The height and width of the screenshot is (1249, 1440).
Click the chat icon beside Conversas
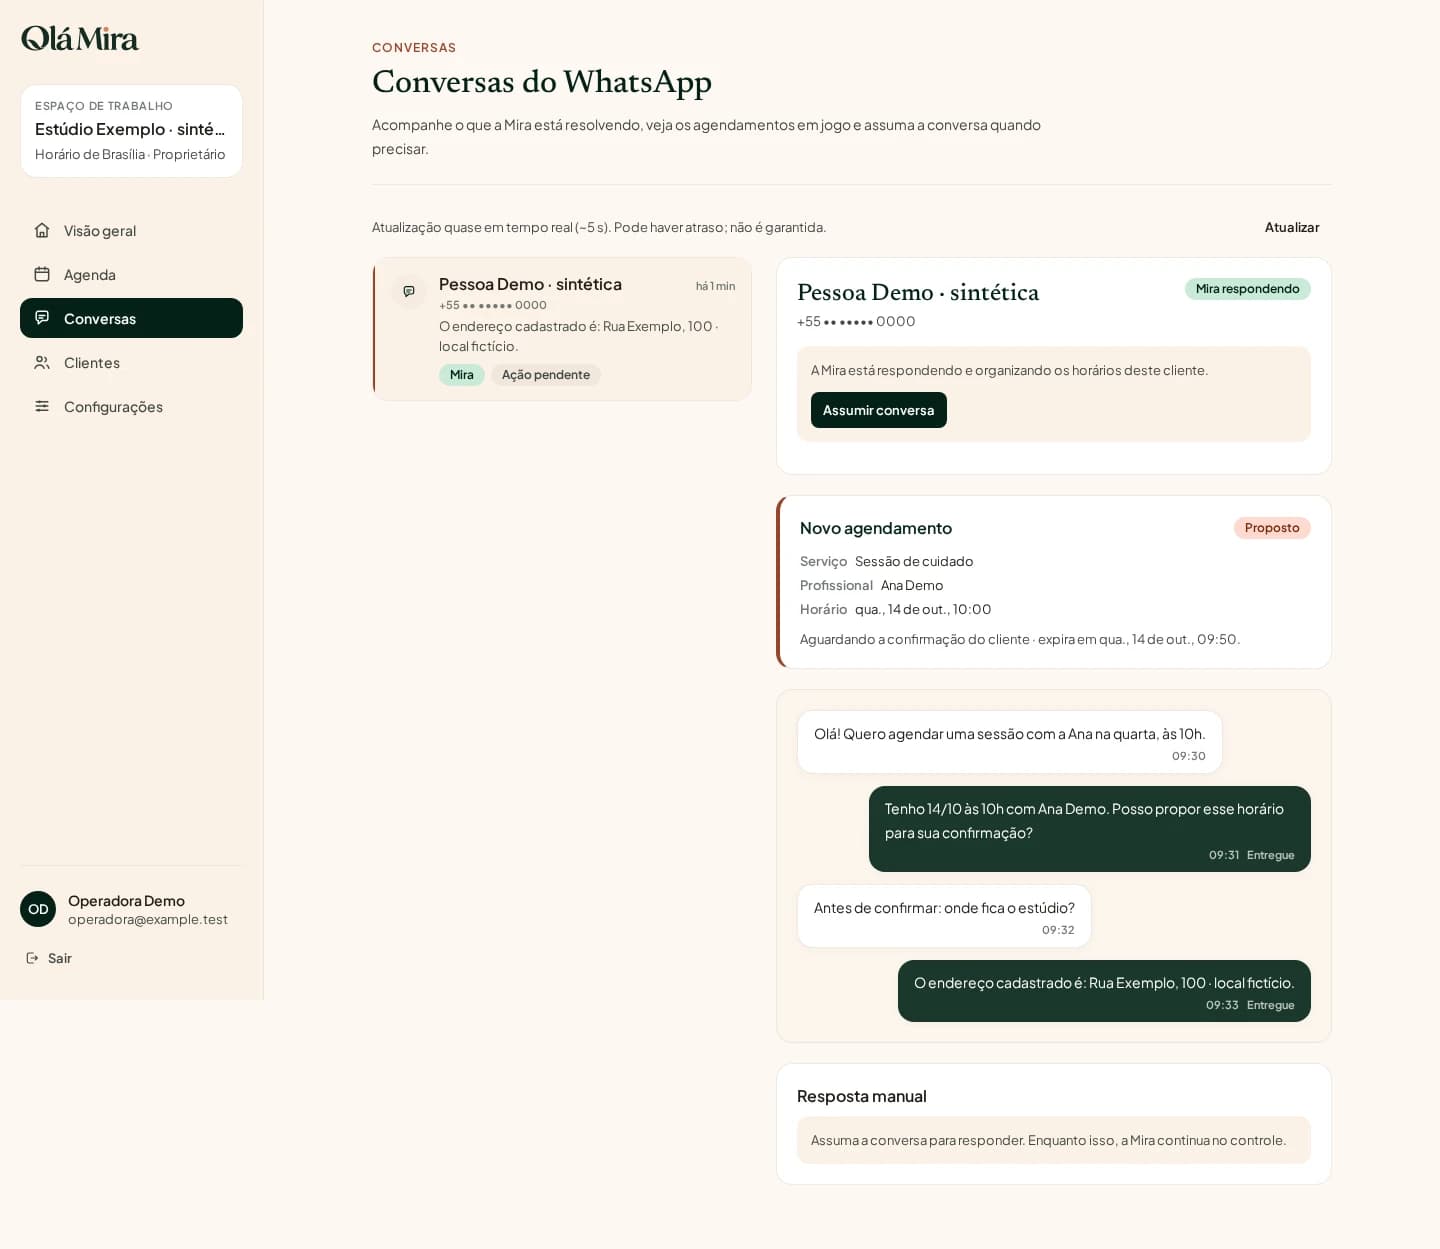pyautogui.click(x=42, y=318)
